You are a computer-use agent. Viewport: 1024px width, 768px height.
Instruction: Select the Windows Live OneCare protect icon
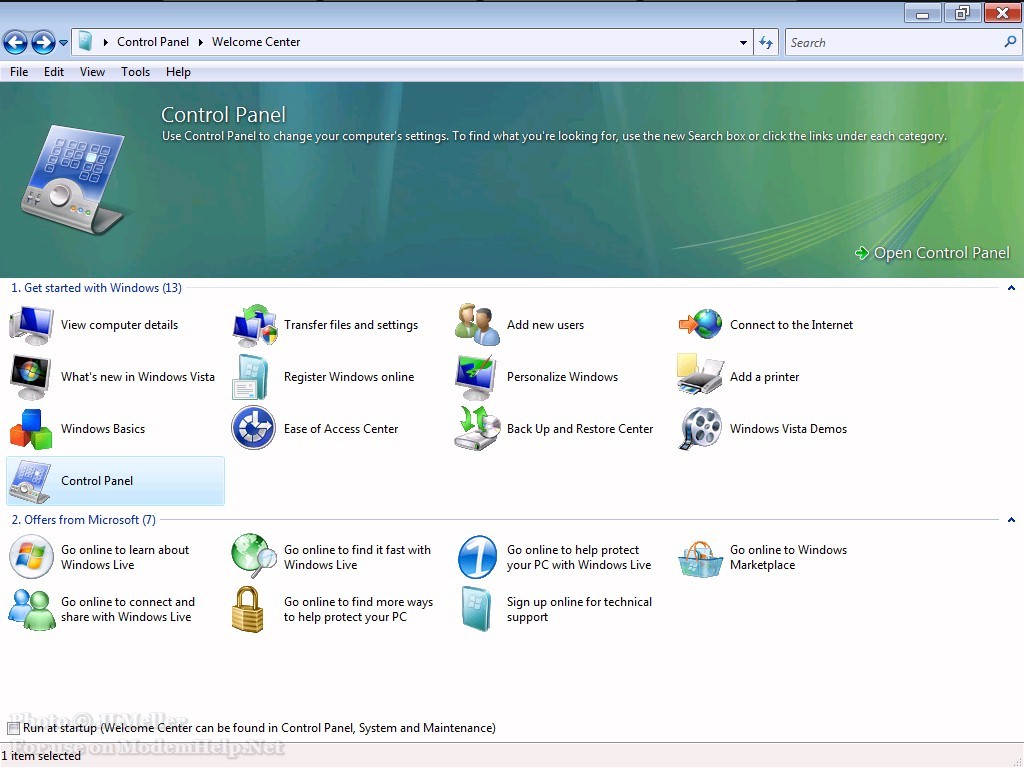[477, 557]
